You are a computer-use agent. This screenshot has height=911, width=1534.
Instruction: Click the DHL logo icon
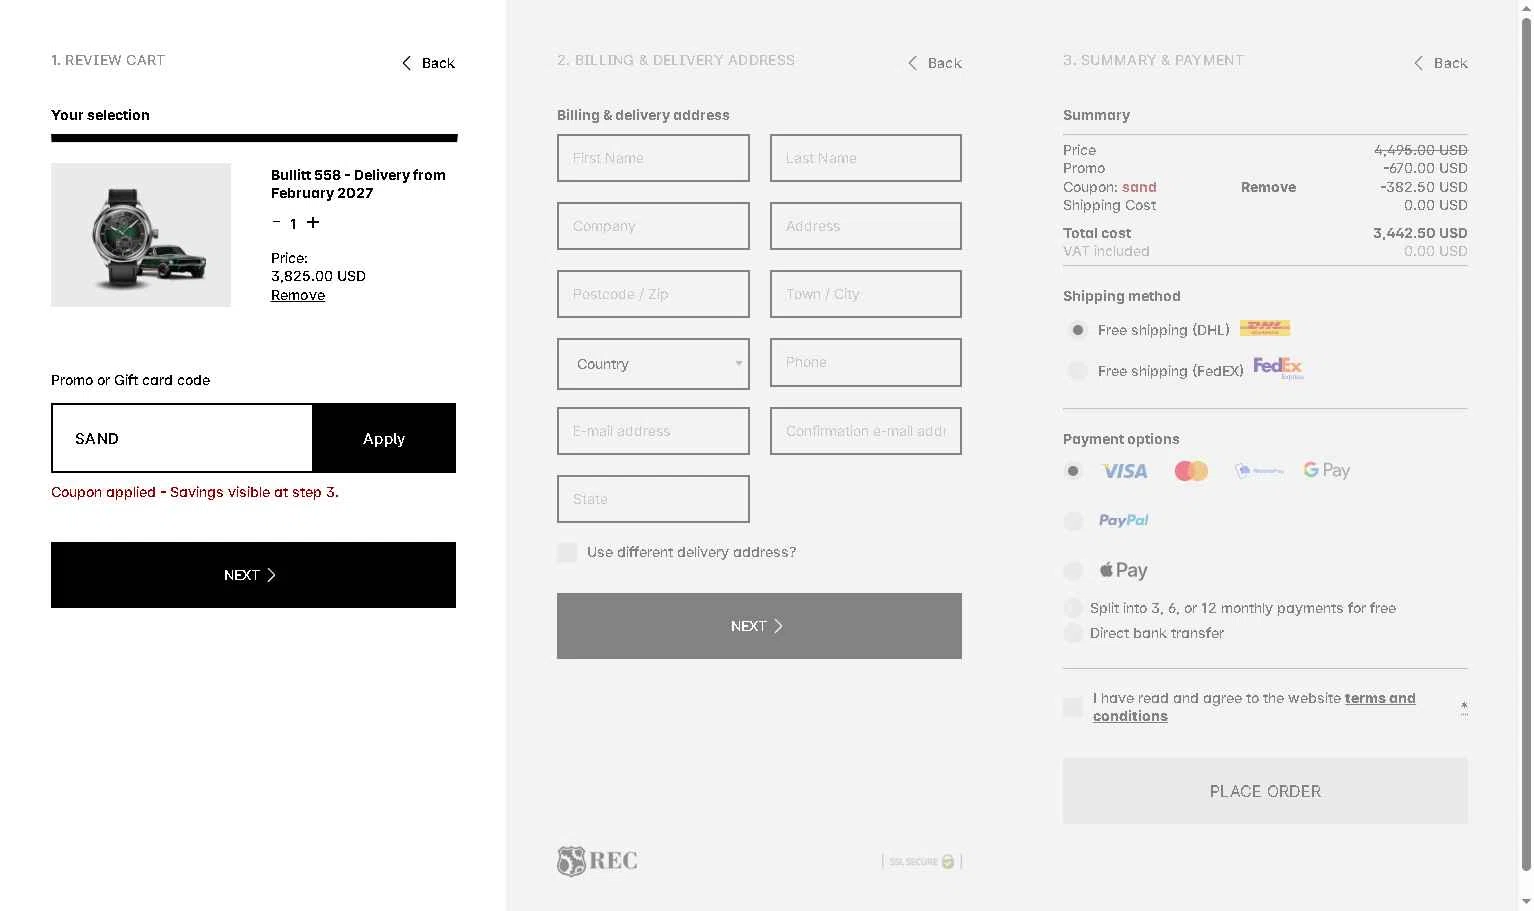tap(1265, 328)
